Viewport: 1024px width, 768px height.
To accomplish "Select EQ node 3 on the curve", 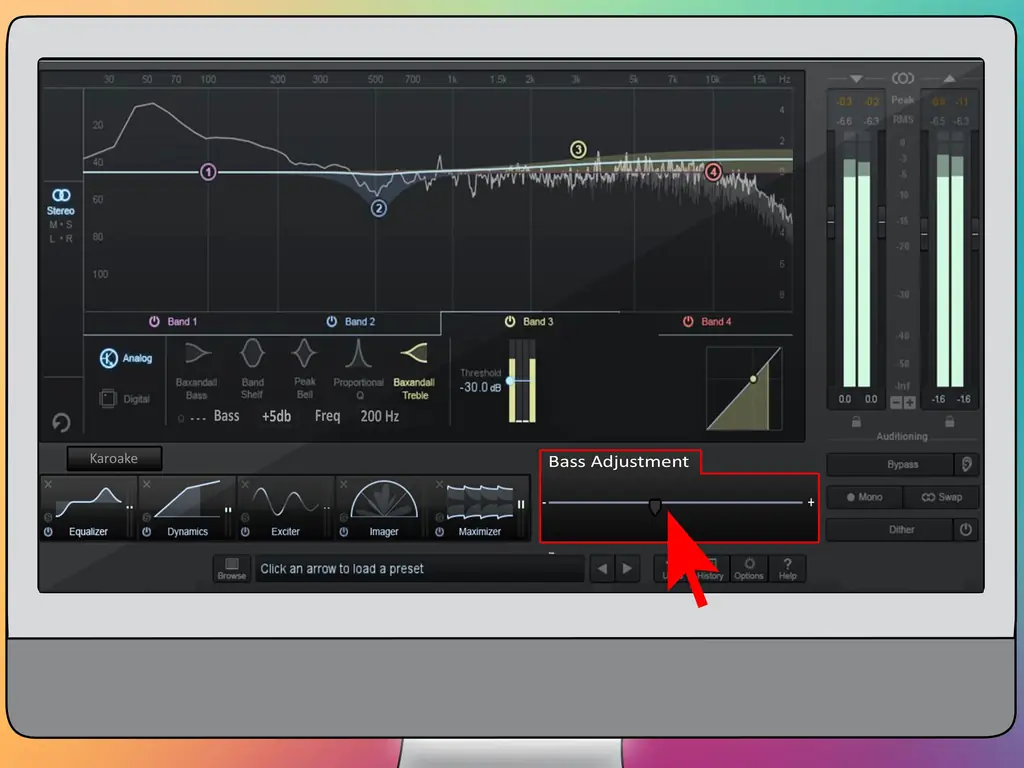I will [578, 150].
